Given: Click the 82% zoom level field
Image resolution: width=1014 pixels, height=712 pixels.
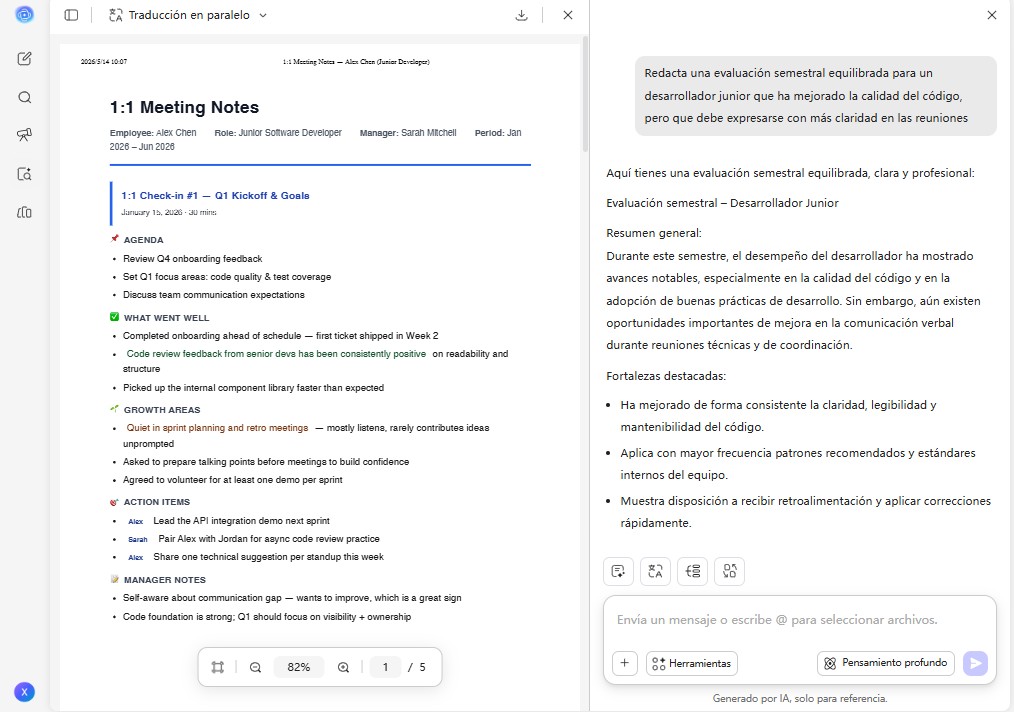Looking at the screenshot, I should (299, 667).
